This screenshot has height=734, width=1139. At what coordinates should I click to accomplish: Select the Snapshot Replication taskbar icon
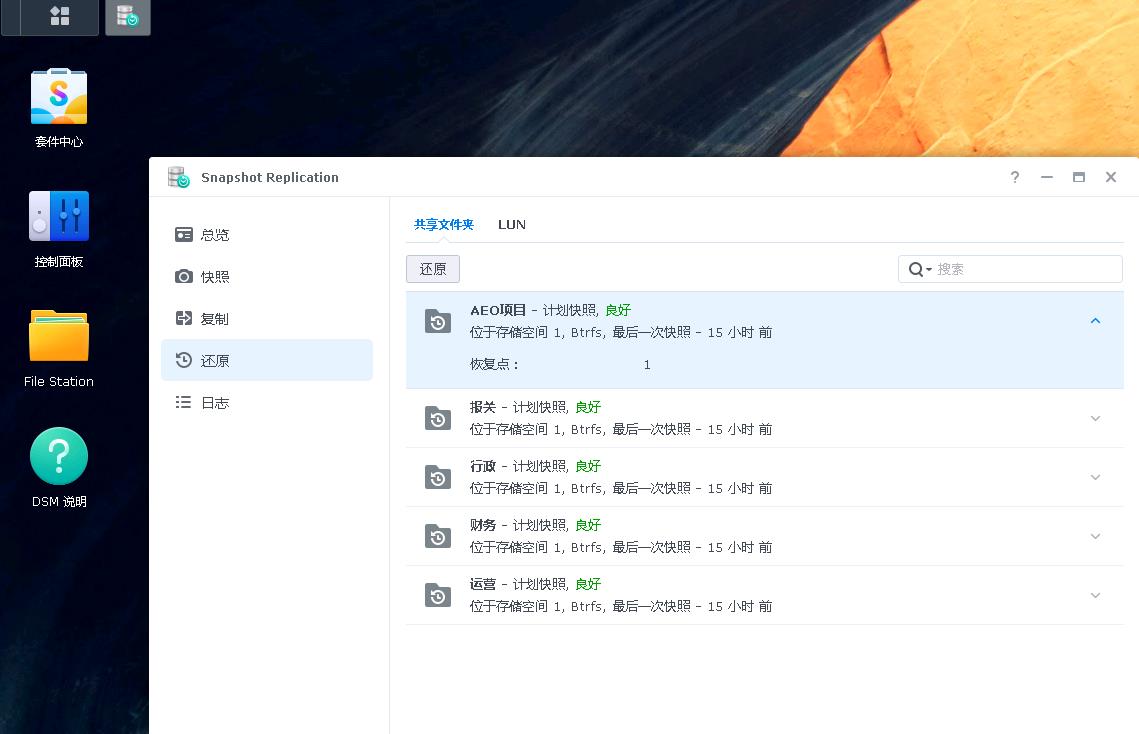(x=128, y=16)
